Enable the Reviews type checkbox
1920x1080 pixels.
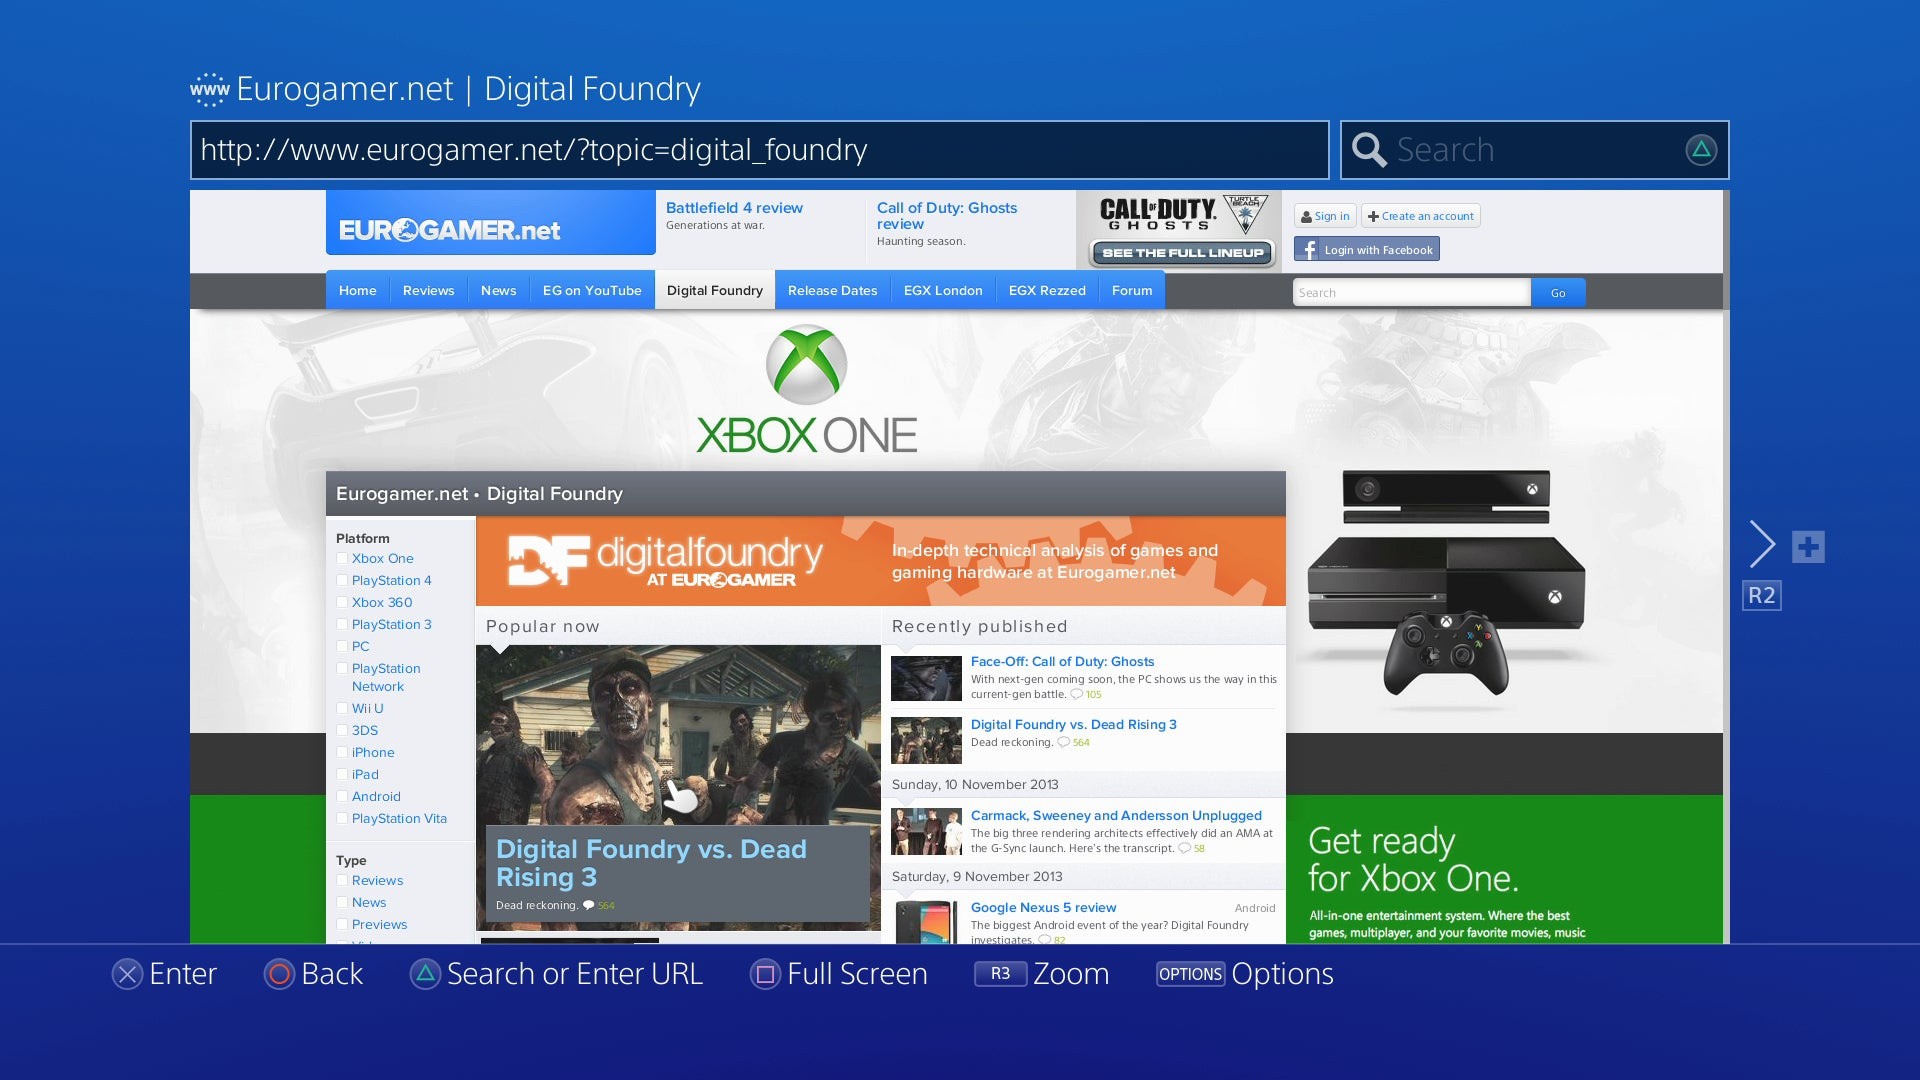pyautogui.click(x=342, y=881)
